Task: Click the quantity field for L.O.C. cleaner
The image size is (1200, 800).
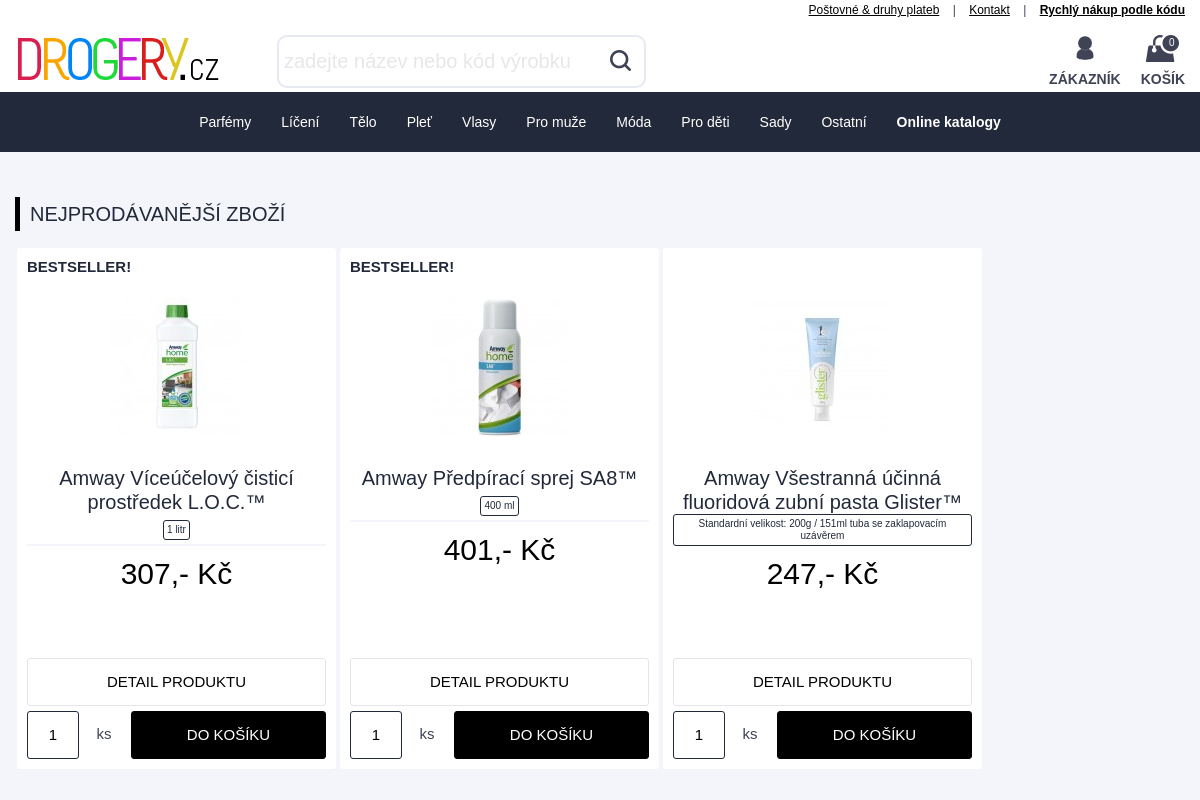Action: tap(53, 735)
